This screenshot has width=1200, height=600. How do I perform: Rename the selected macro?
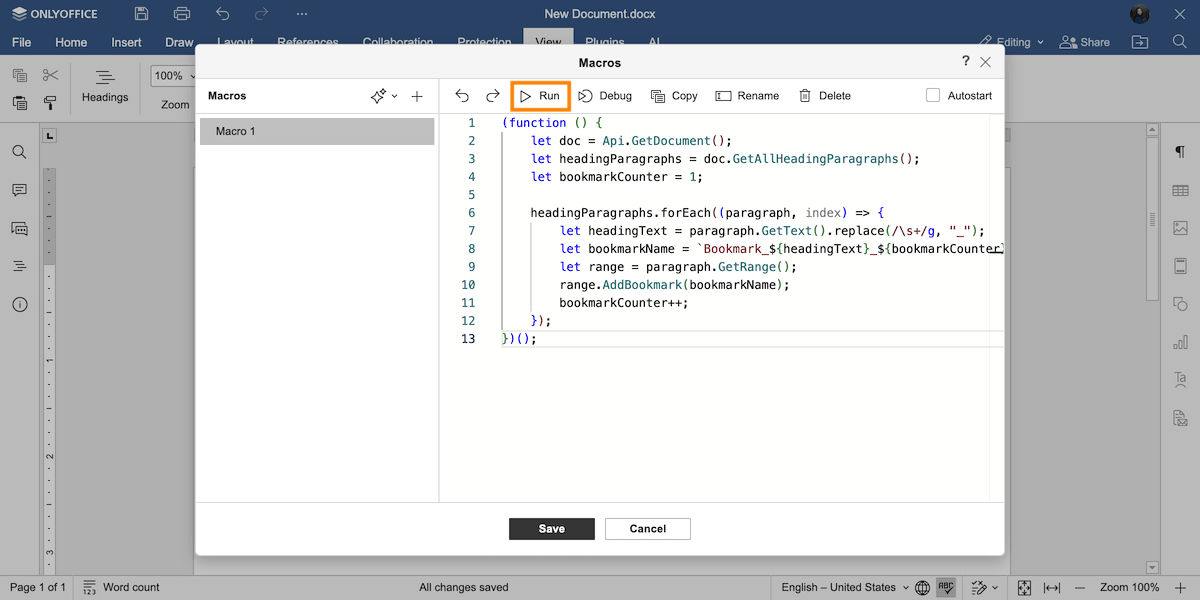747,96
